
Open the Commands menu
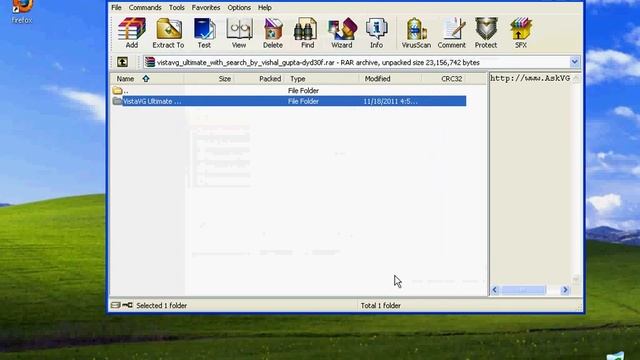145,7
